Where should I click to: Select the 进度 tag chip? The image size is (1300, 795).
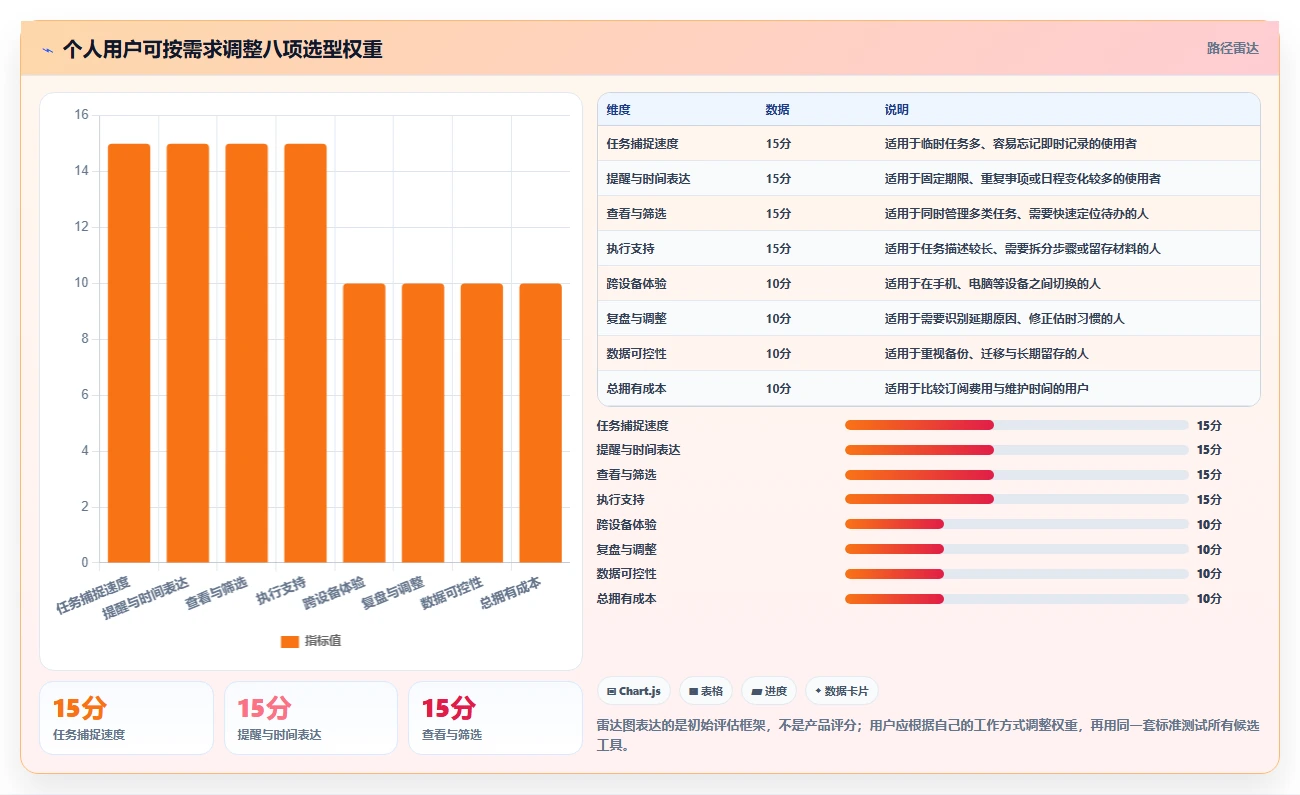pos(769,691)
